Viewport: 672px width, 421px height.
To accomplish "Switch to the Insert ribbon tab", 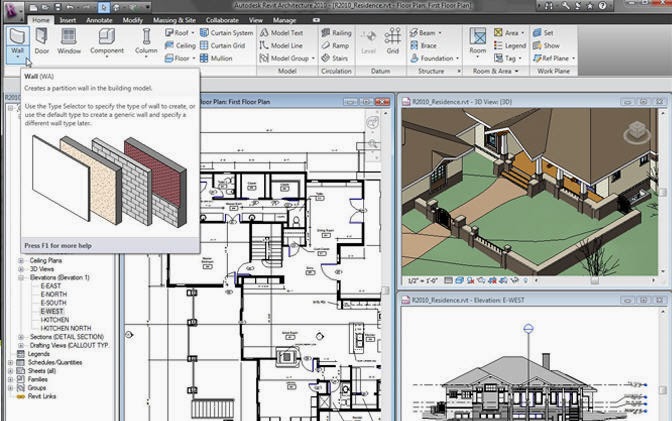I will pos(68,20).
